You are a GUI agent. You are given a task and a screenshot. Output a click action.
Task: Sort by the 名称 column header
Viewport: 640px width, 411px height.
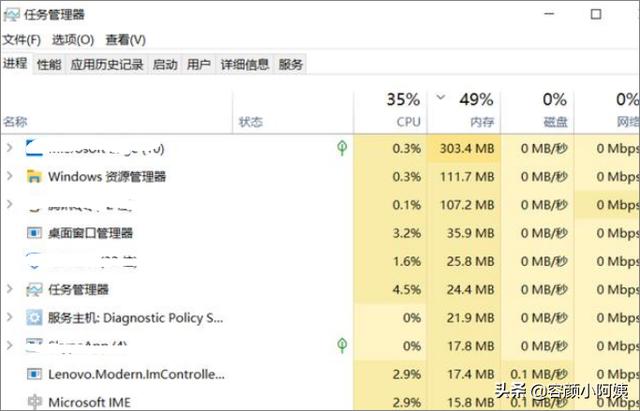15,122
